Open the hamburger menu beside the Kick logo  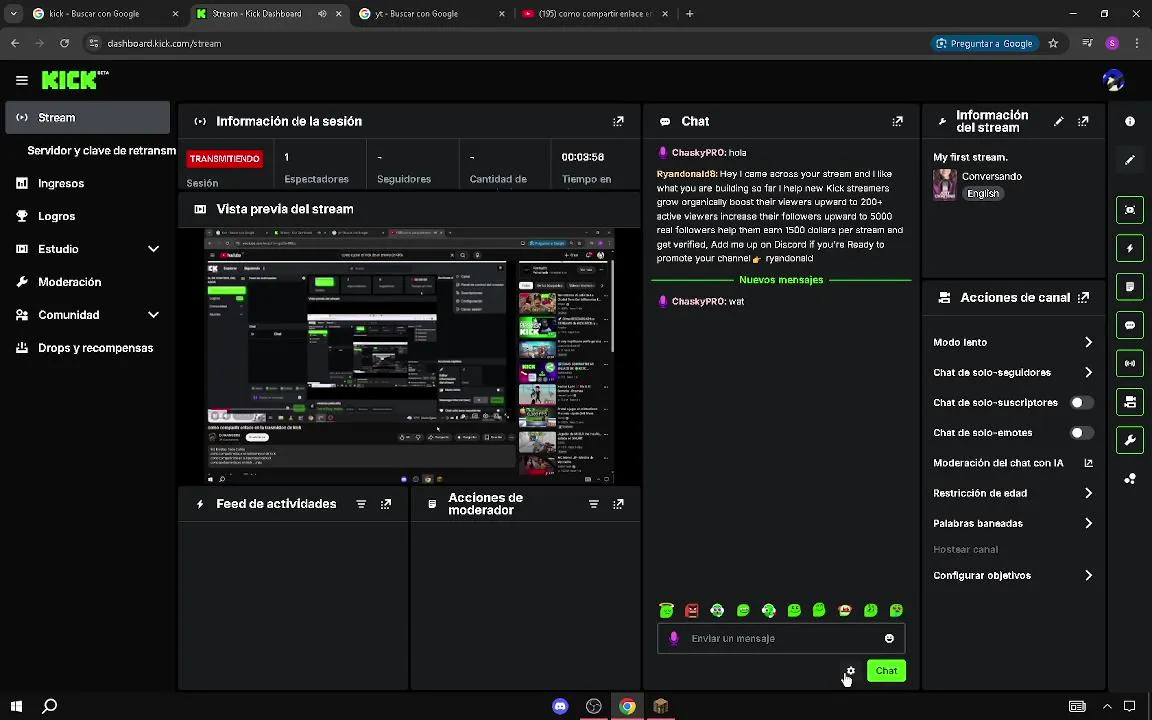pos(21,80)
